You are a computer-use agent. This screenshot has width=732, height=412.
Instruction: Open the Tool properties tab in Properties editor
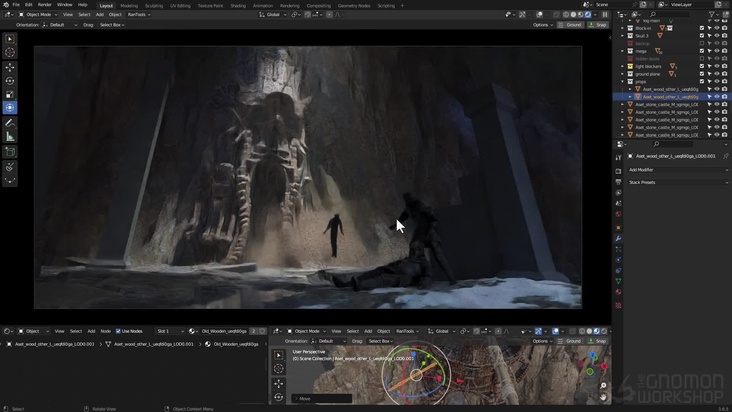pos(619,158)
